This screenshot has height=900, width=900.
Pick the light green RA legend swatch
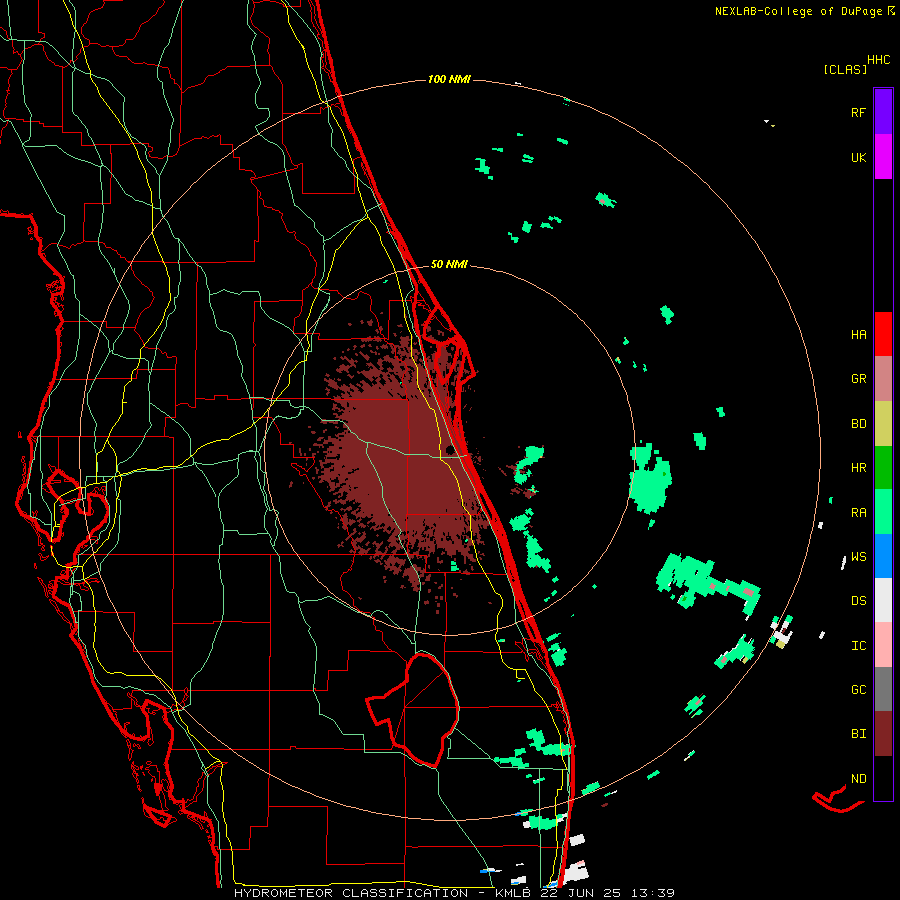point(883,512)
